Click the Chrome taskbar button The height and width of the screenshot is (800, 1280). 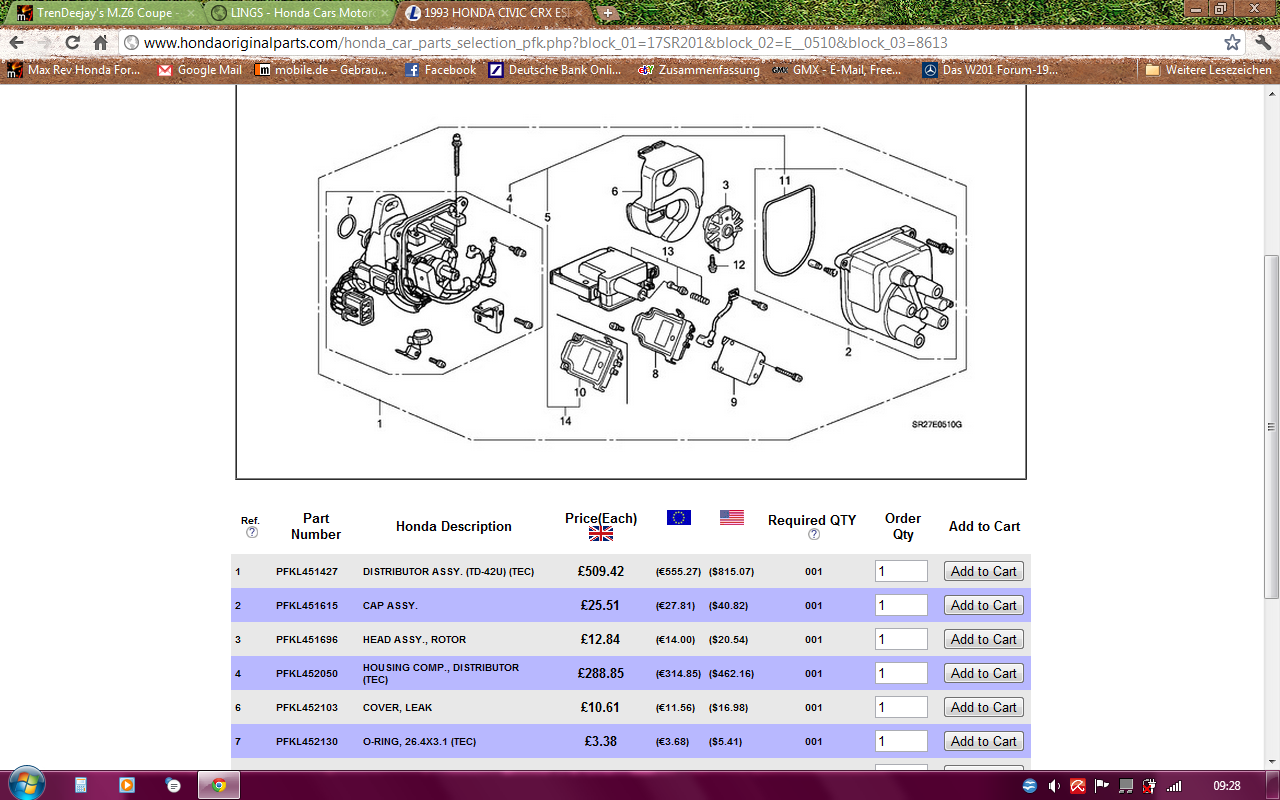219,785
